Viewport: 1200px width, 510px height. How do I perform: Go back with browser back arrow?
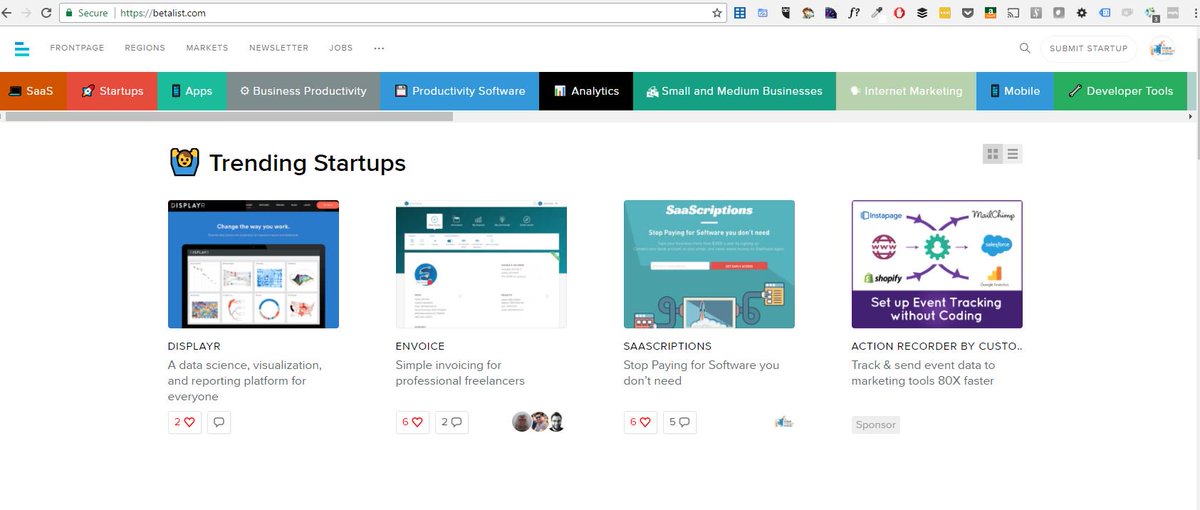(x=8, y=13)
